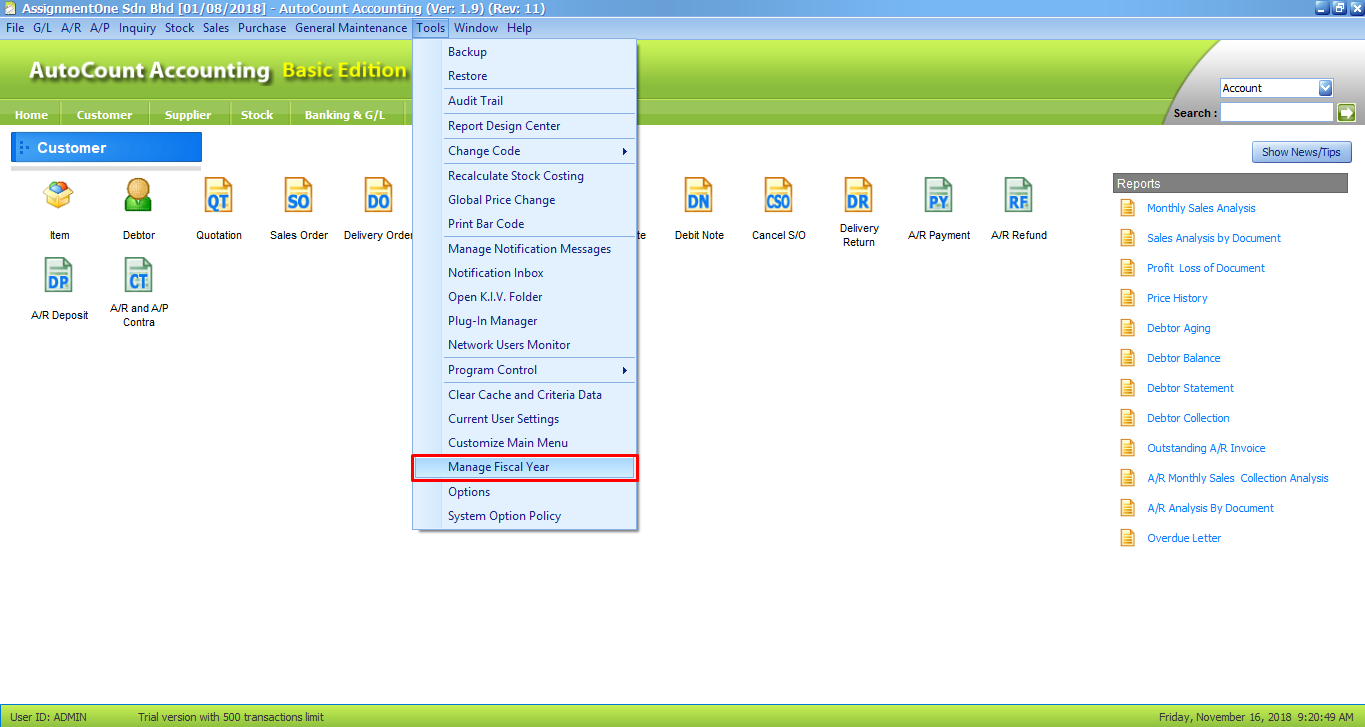This screenshot has width=1365, height=727.
Task: Click the green search go arrow
Action: coord(1346,113)
